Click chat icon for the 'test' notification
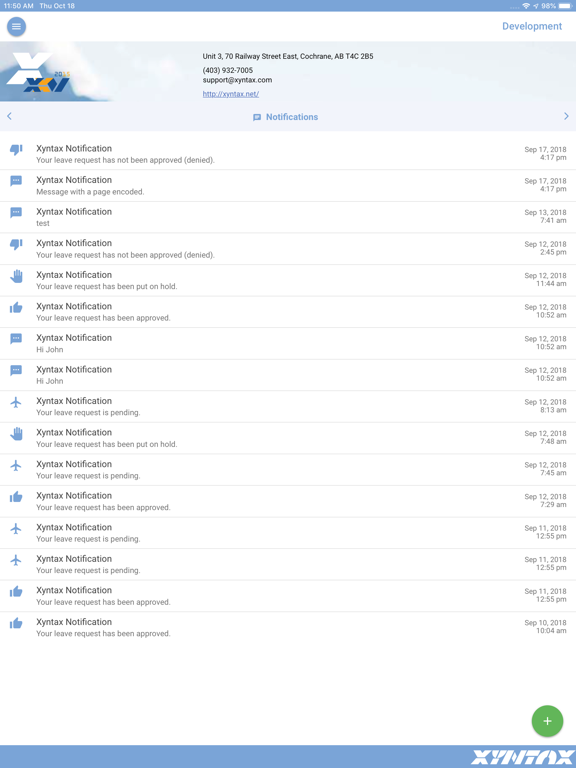 [x=16, y=213]
